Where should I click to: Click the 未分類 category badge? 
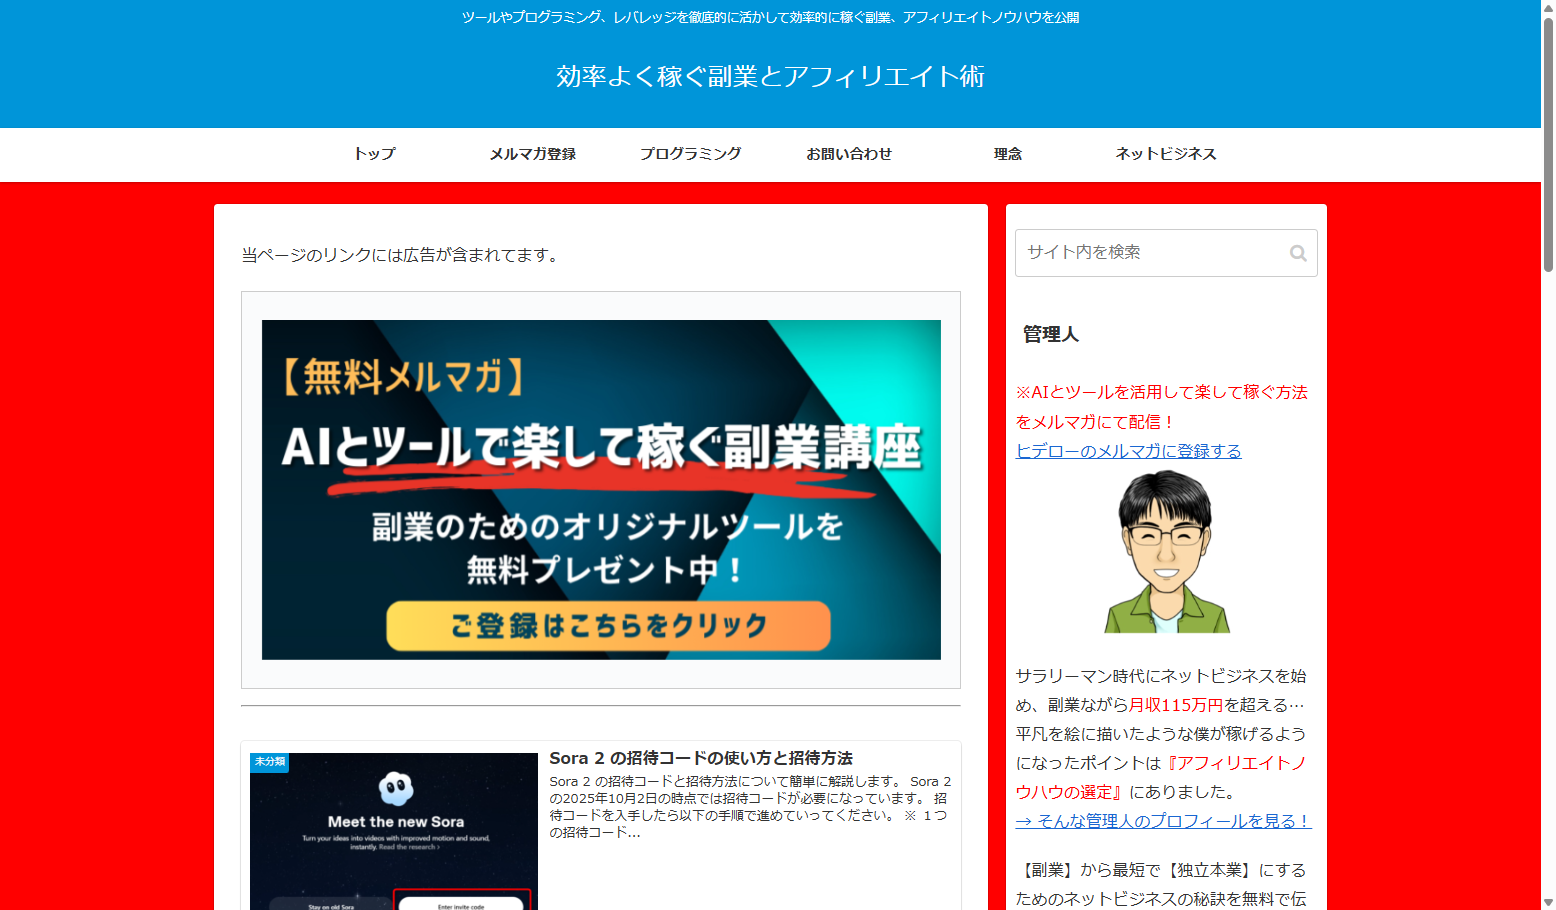pyautogui.click(x=269, y=762)
